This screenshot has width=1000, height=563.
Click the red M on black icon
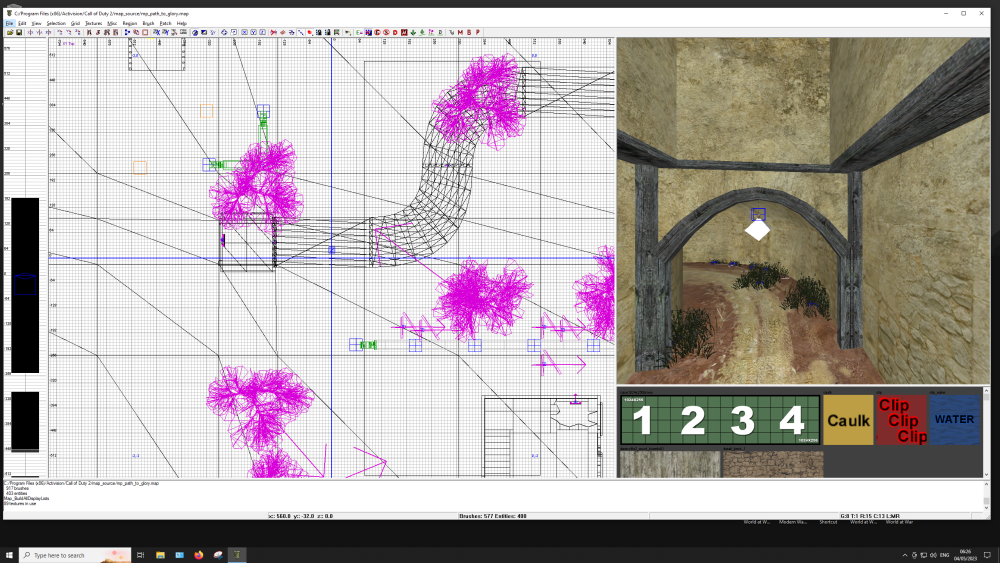[404, 32]
